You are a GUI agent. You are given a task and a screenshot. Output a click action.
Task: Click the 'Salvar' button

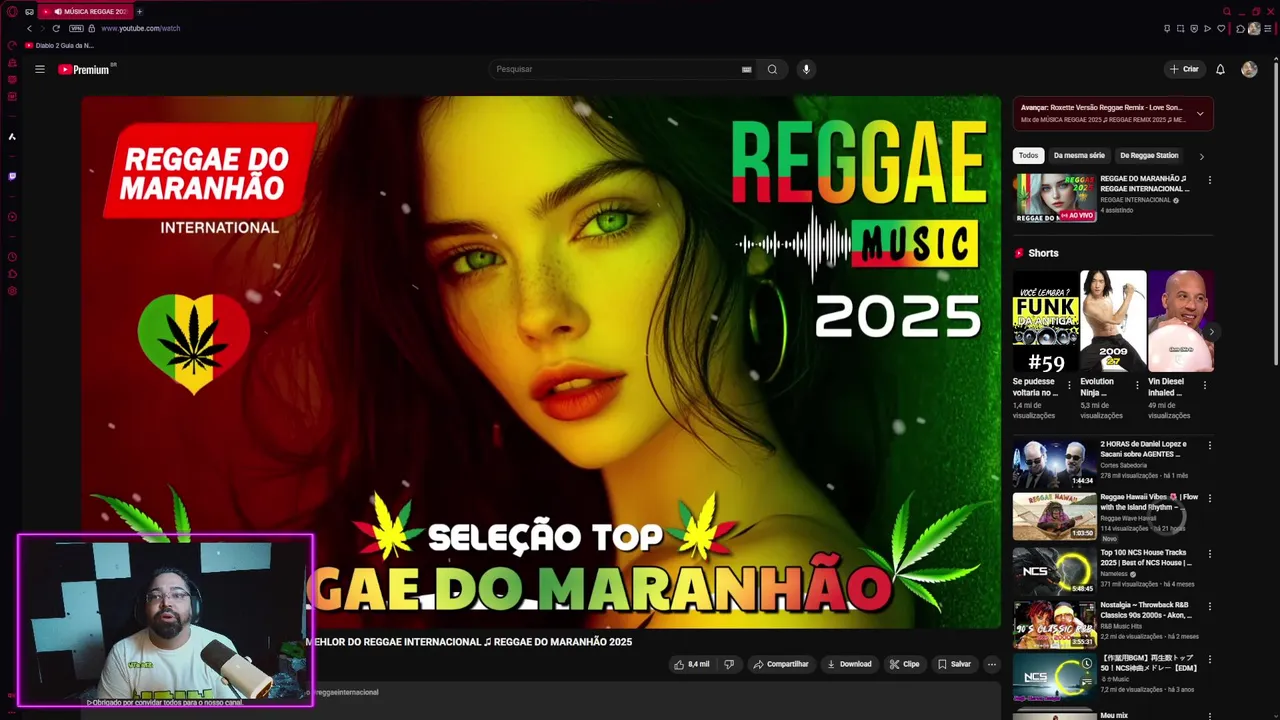[954, 664]
